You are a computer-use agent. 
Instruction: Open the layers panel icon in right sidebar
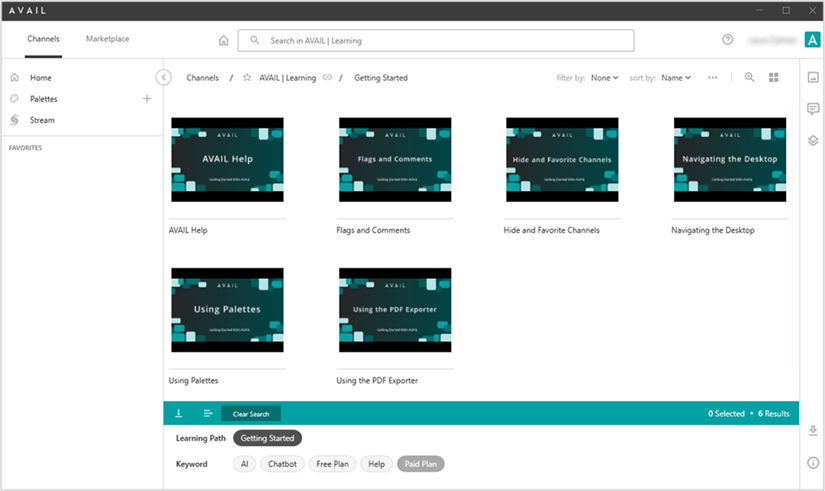pos(813,140)
